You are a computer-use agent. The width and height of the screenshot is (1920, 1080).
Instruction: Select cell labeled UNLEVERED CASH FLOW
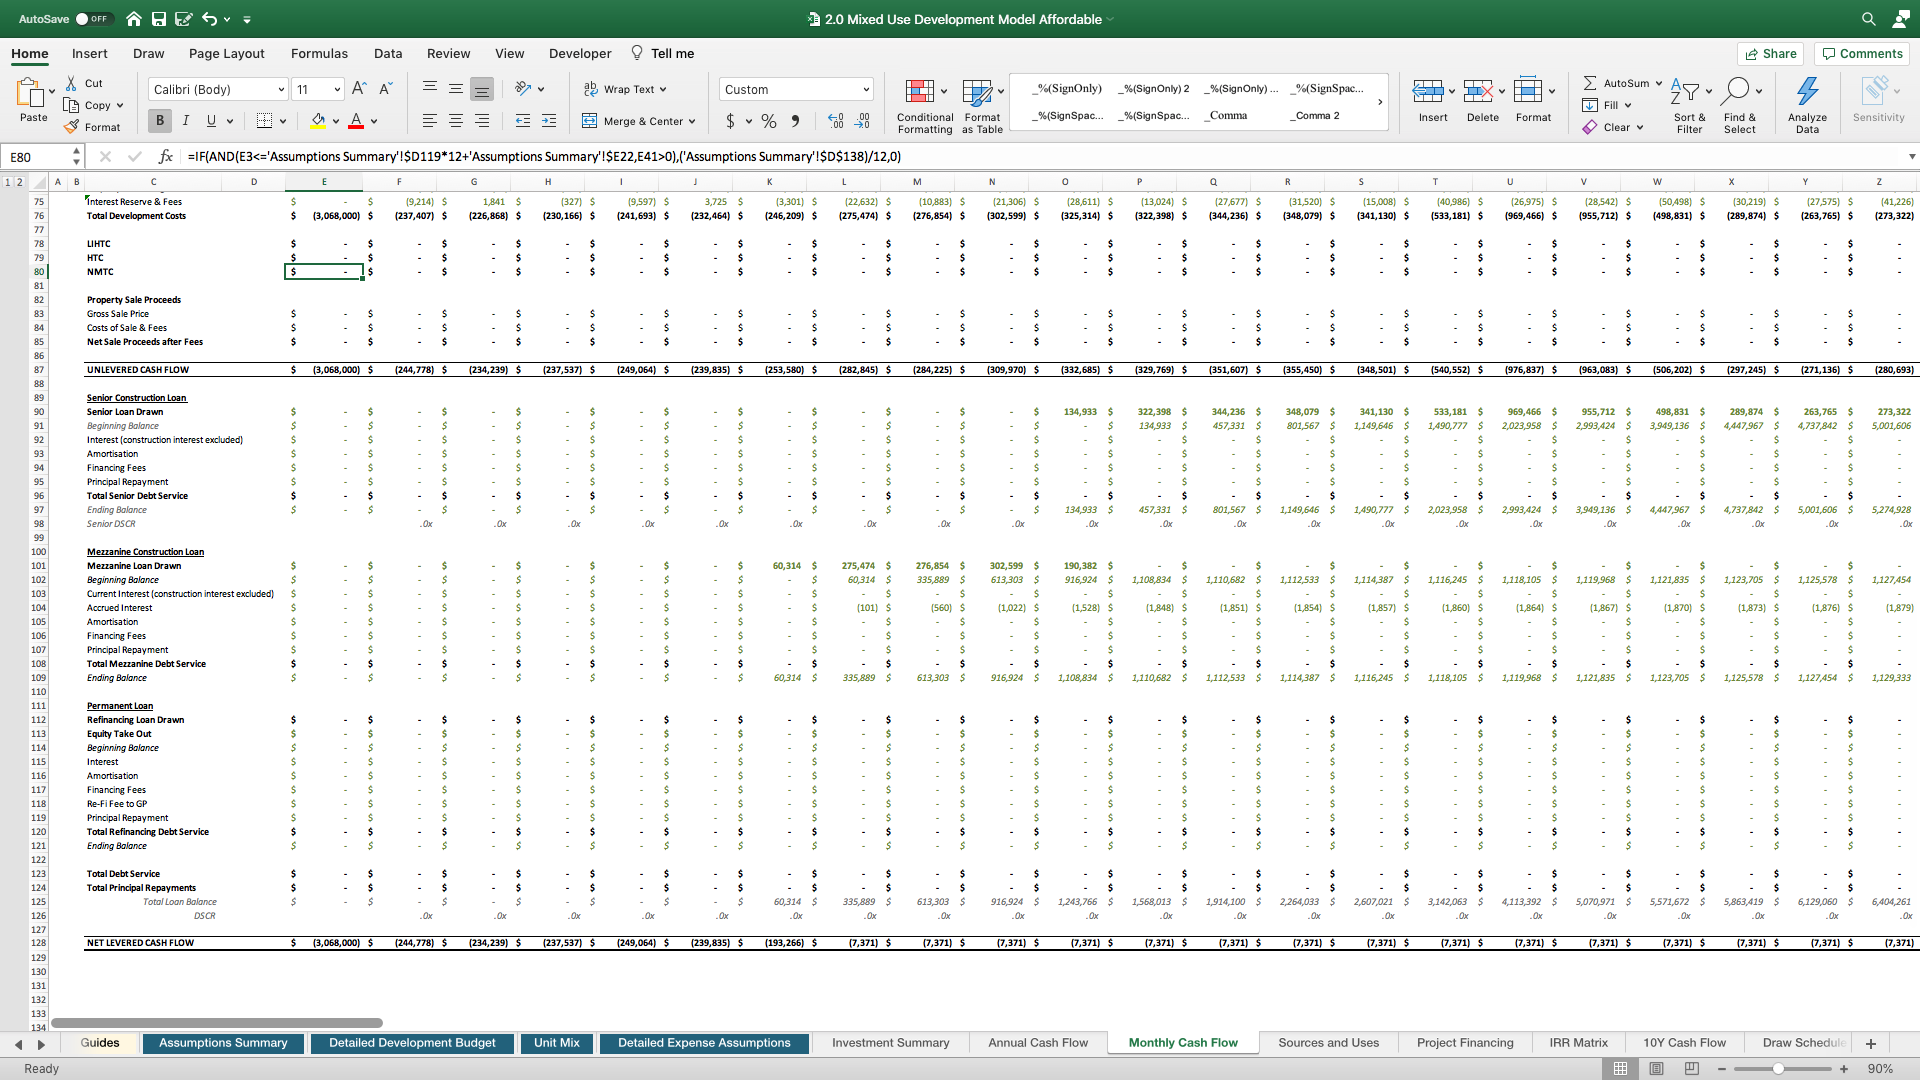(x=138, y=370)
